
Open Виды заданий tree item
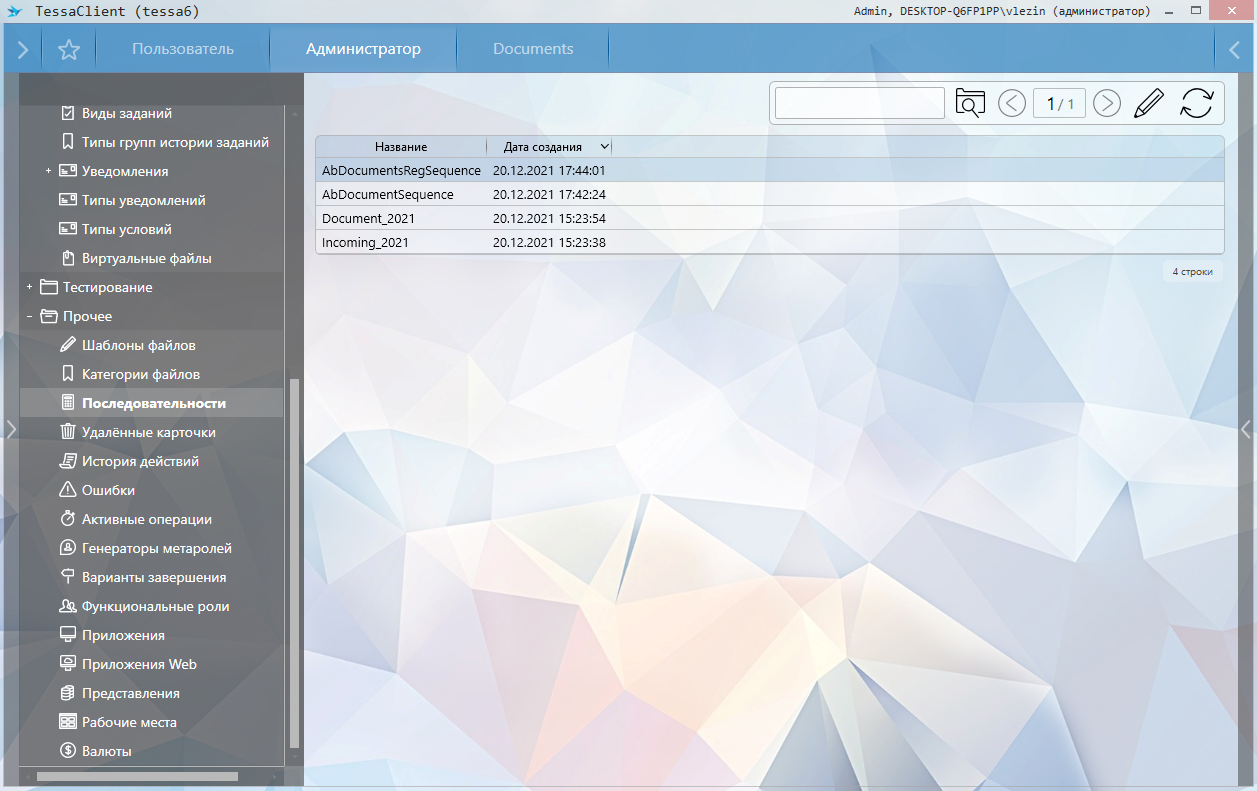[x=126, y=113]
